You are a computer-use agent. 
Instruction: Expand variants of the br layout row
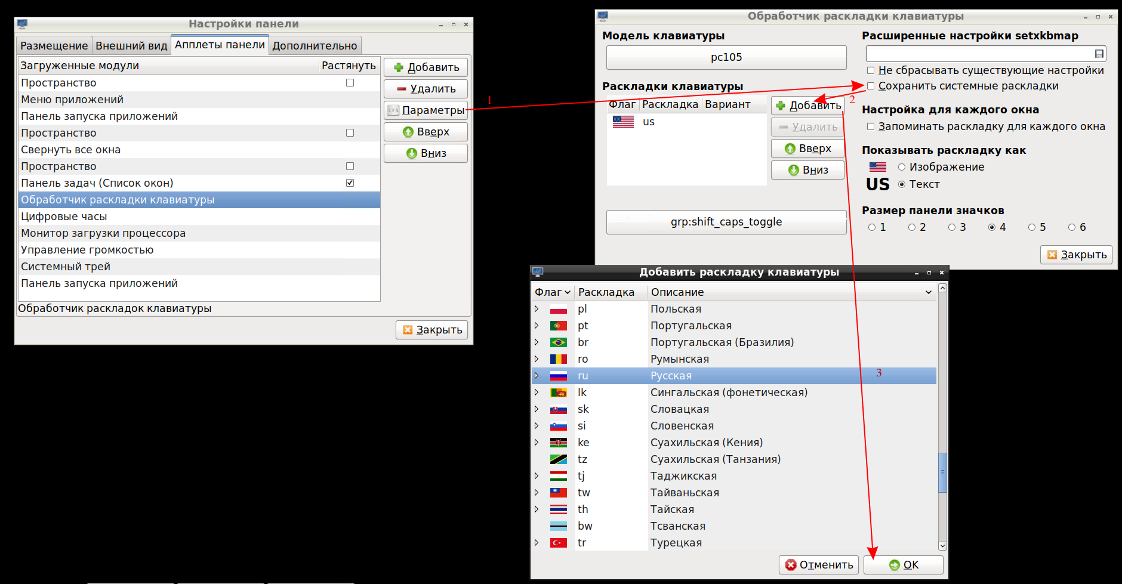point(537,343)
